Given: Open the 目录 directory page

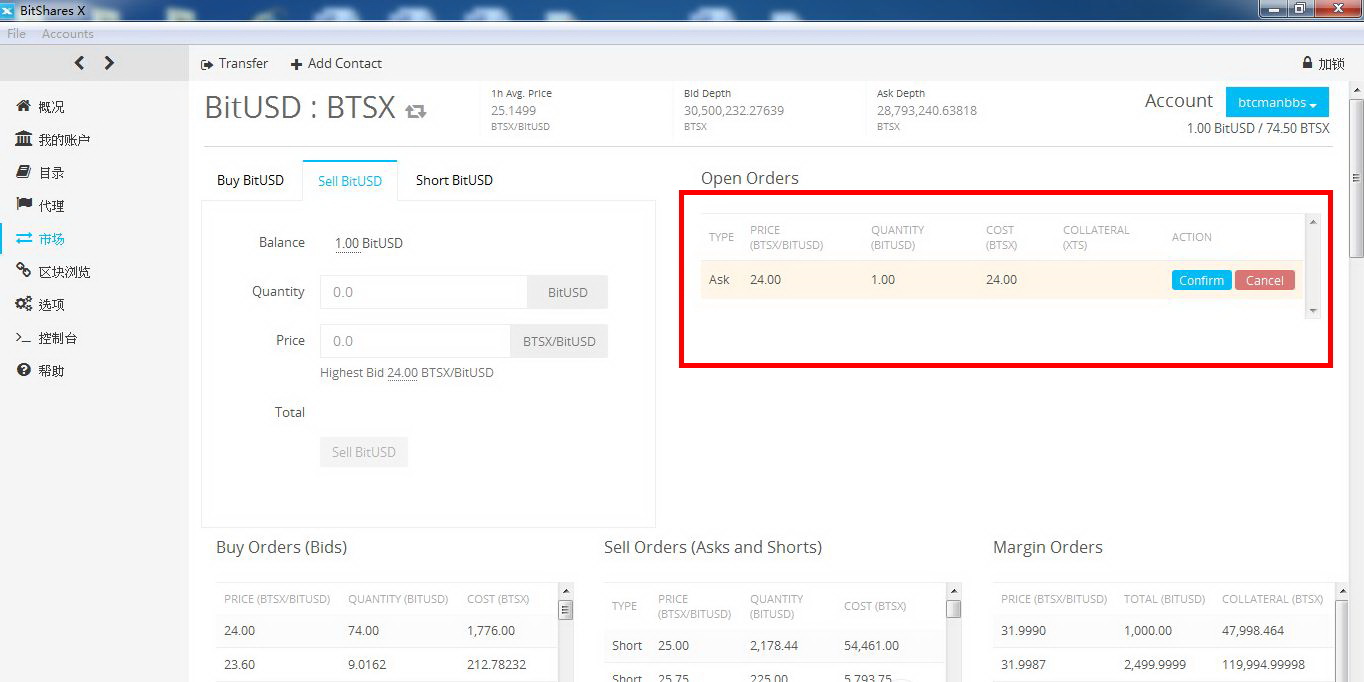Looking at the screenshot, I should pyautogui.click(x=41, y=172).
